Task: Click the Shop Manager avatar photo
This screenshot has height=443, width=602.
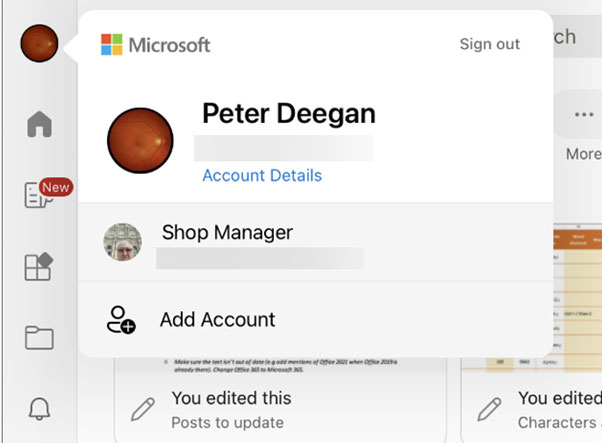Action: 123,242
